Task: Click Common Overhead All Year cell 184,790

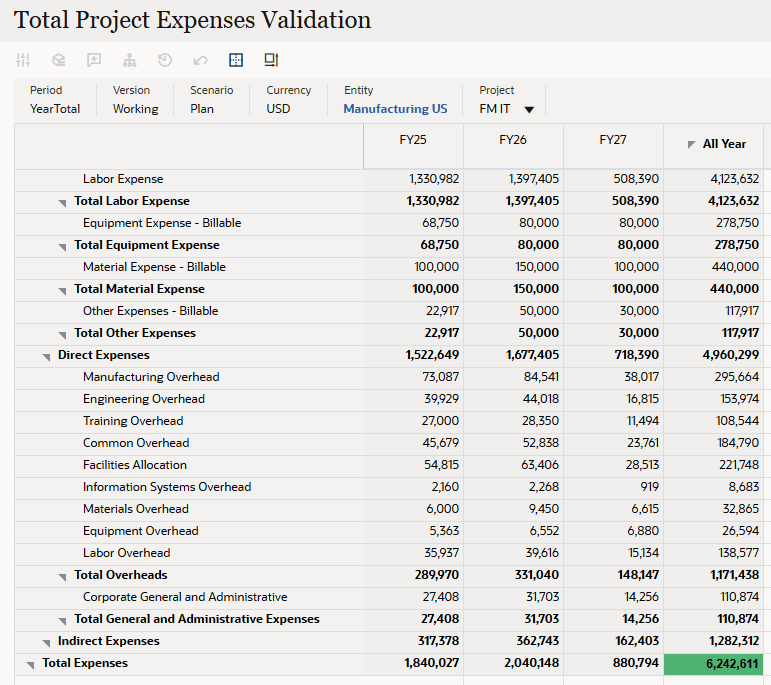Action: 713,443
